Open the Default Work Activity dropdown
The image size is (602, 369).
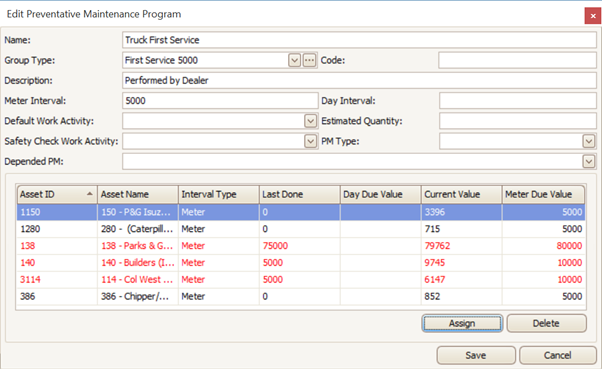tap(310, 121)
